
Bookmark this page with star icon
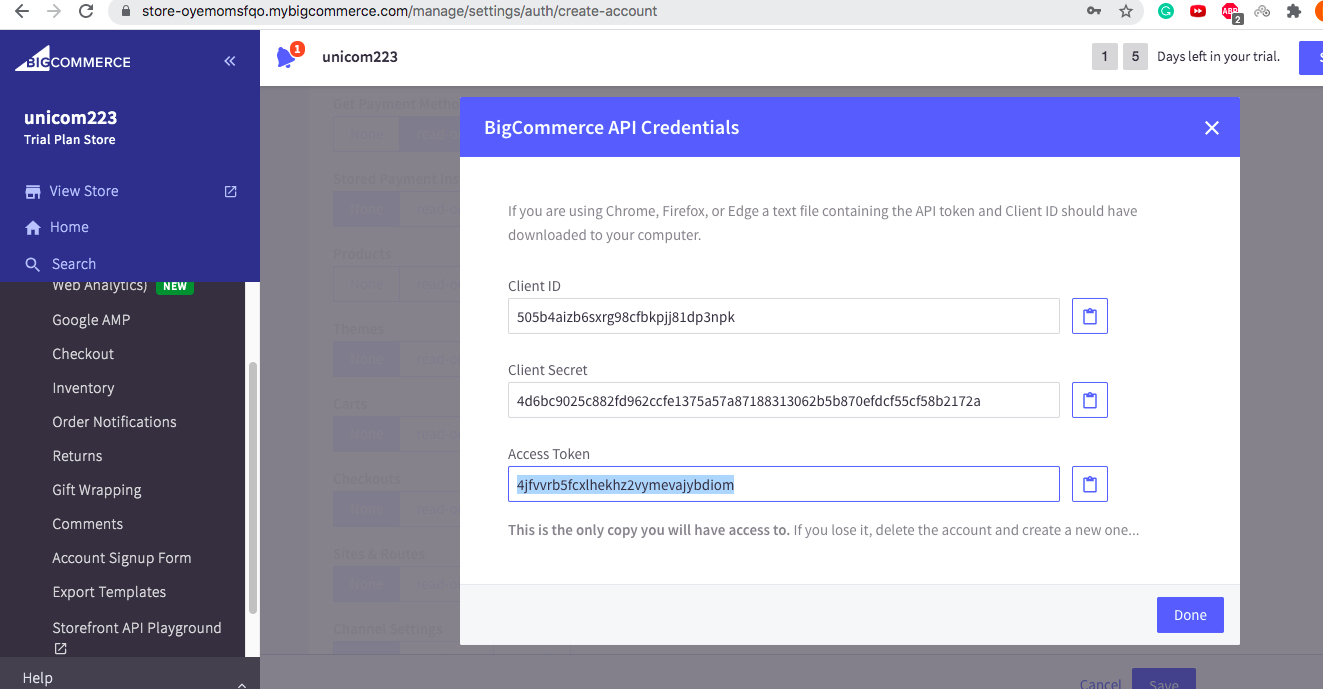click(x=1126, y=11)
